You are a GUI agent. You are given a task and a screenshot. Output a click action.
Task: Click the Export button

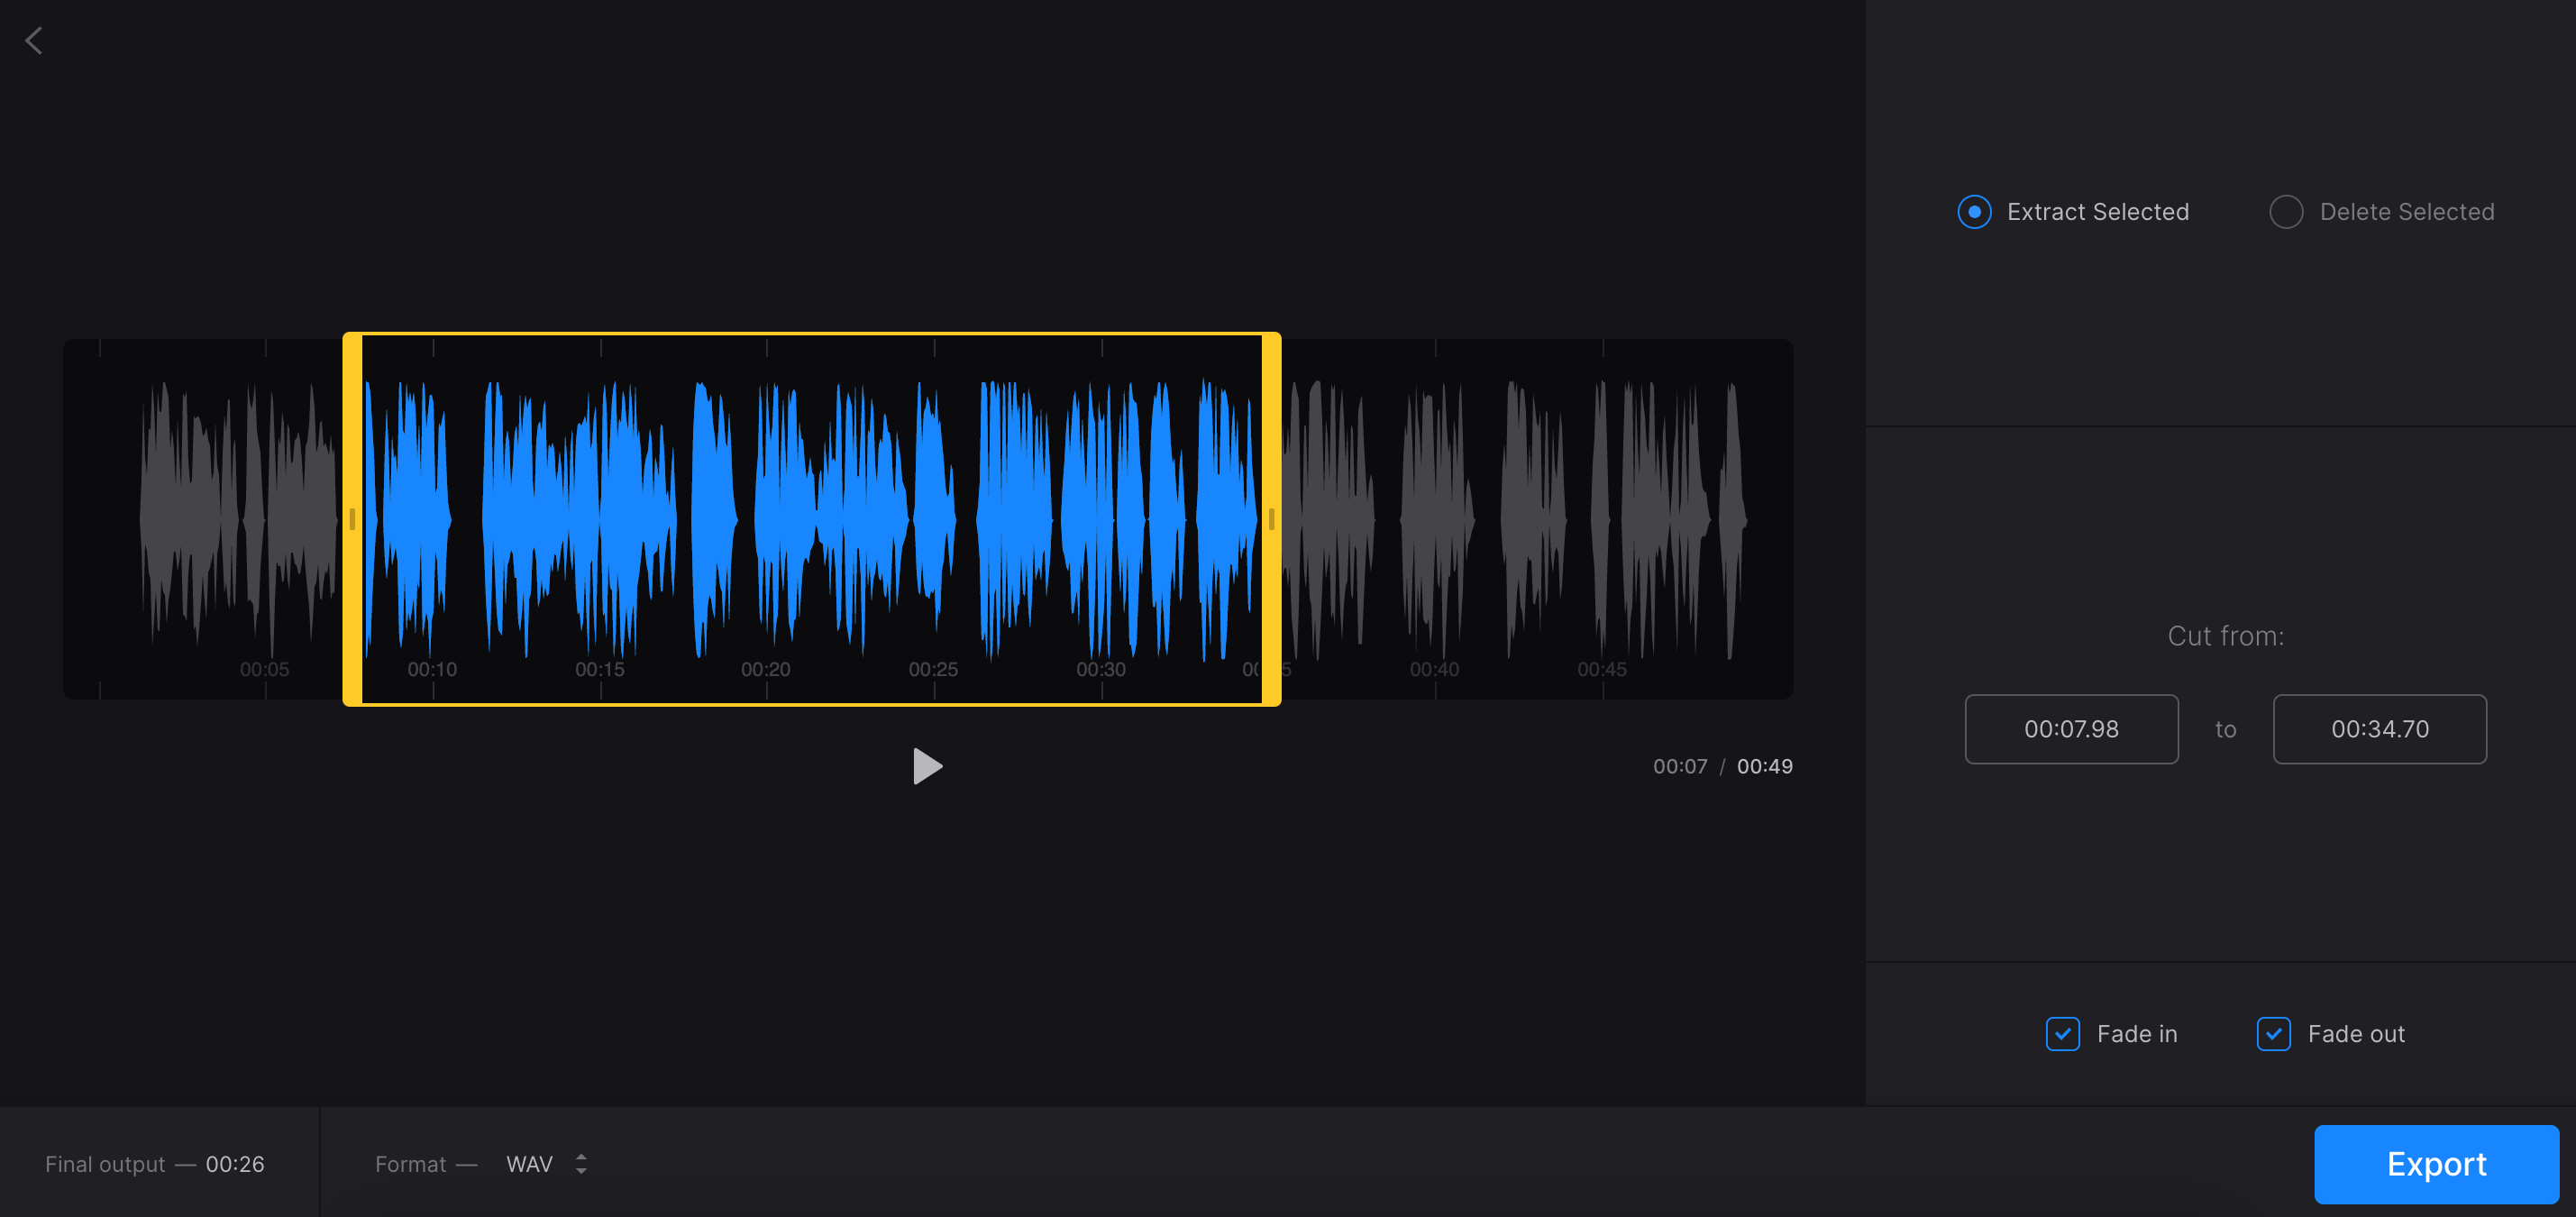[2436, 1163]
